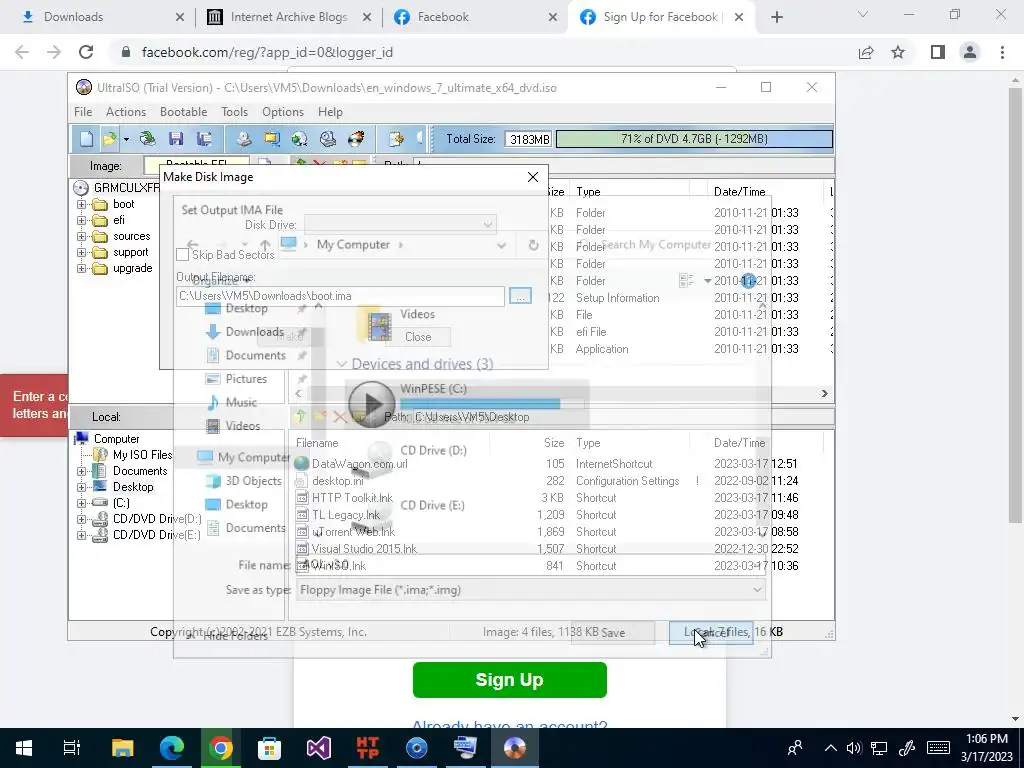Open Microsoft Store from the taskbar
The width and height of the screenshot is (1024, 768).
(x=269, y=748)
